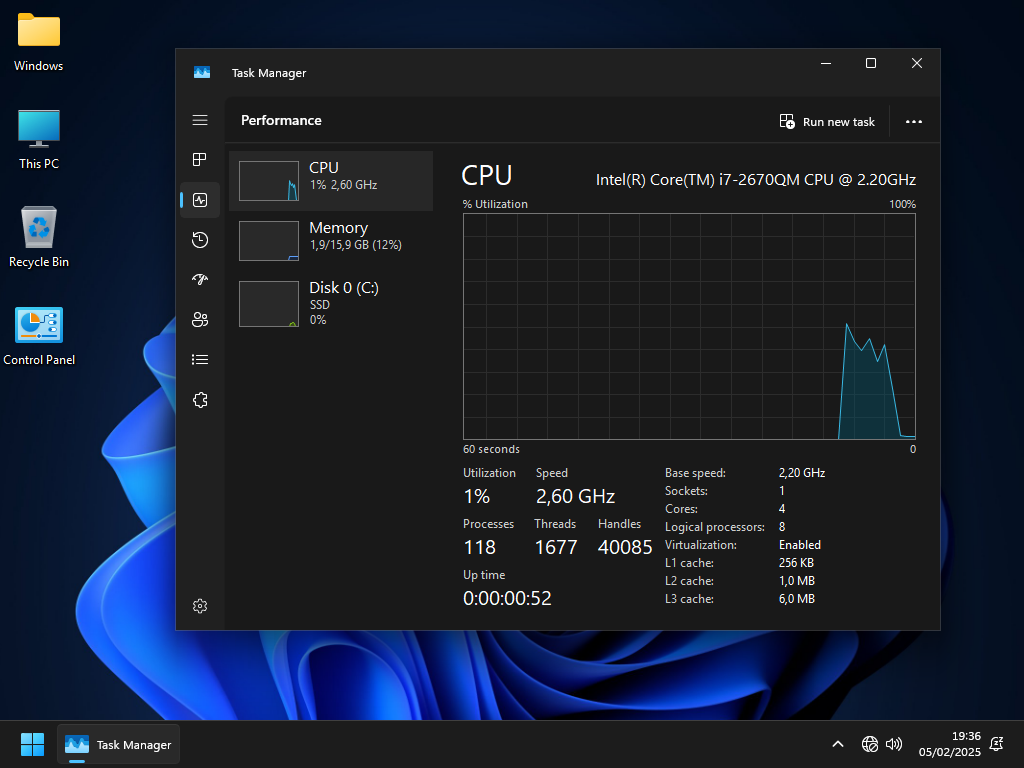Open the Startup apps page icon
Image resolution: width=1024 pixels, height=768 pixels.
point(200,280)
